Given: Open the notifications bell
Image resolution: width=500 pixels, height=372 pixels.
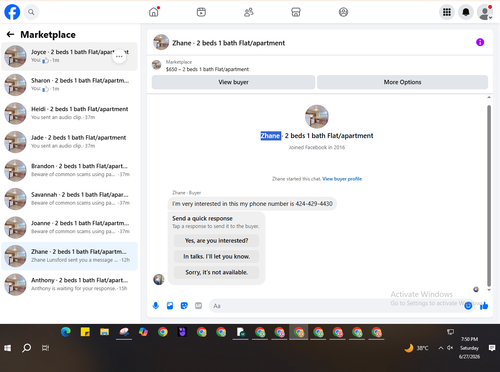Looking at the screenshot, I should pyautogui.click(x=466, y=12).
